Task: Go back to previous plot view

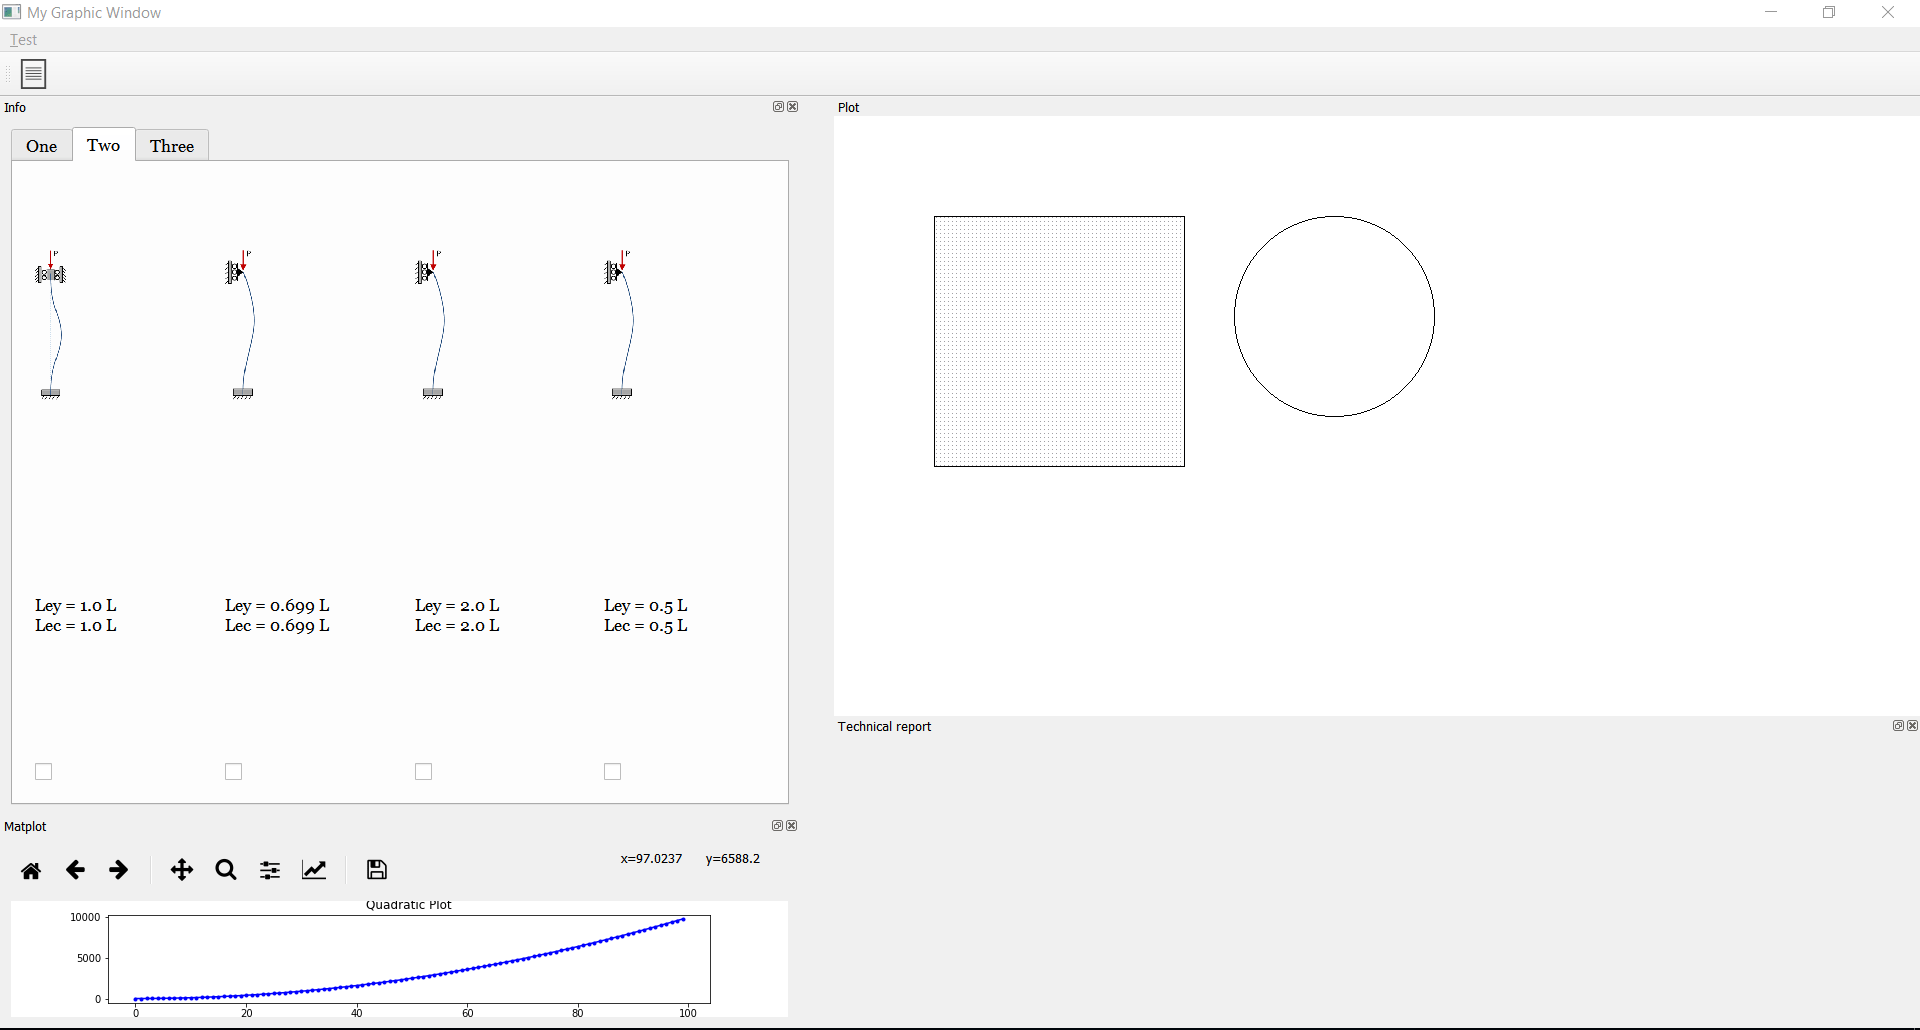Action: (x=74, y=870)
